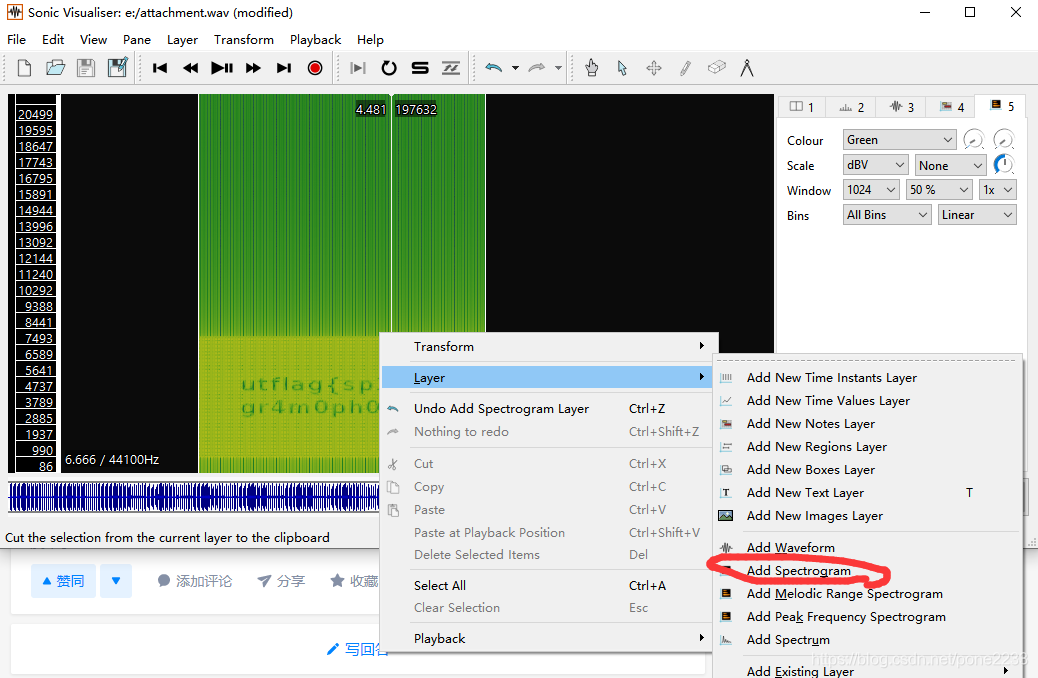
Task: Select the Draw pencil tool
Action: pos(685,68)
